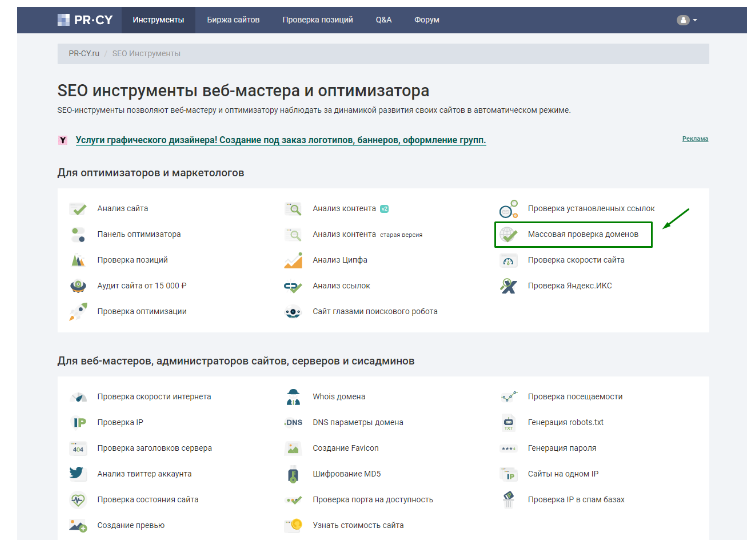Open the Генерация robots.txt tool

(565, 422)
